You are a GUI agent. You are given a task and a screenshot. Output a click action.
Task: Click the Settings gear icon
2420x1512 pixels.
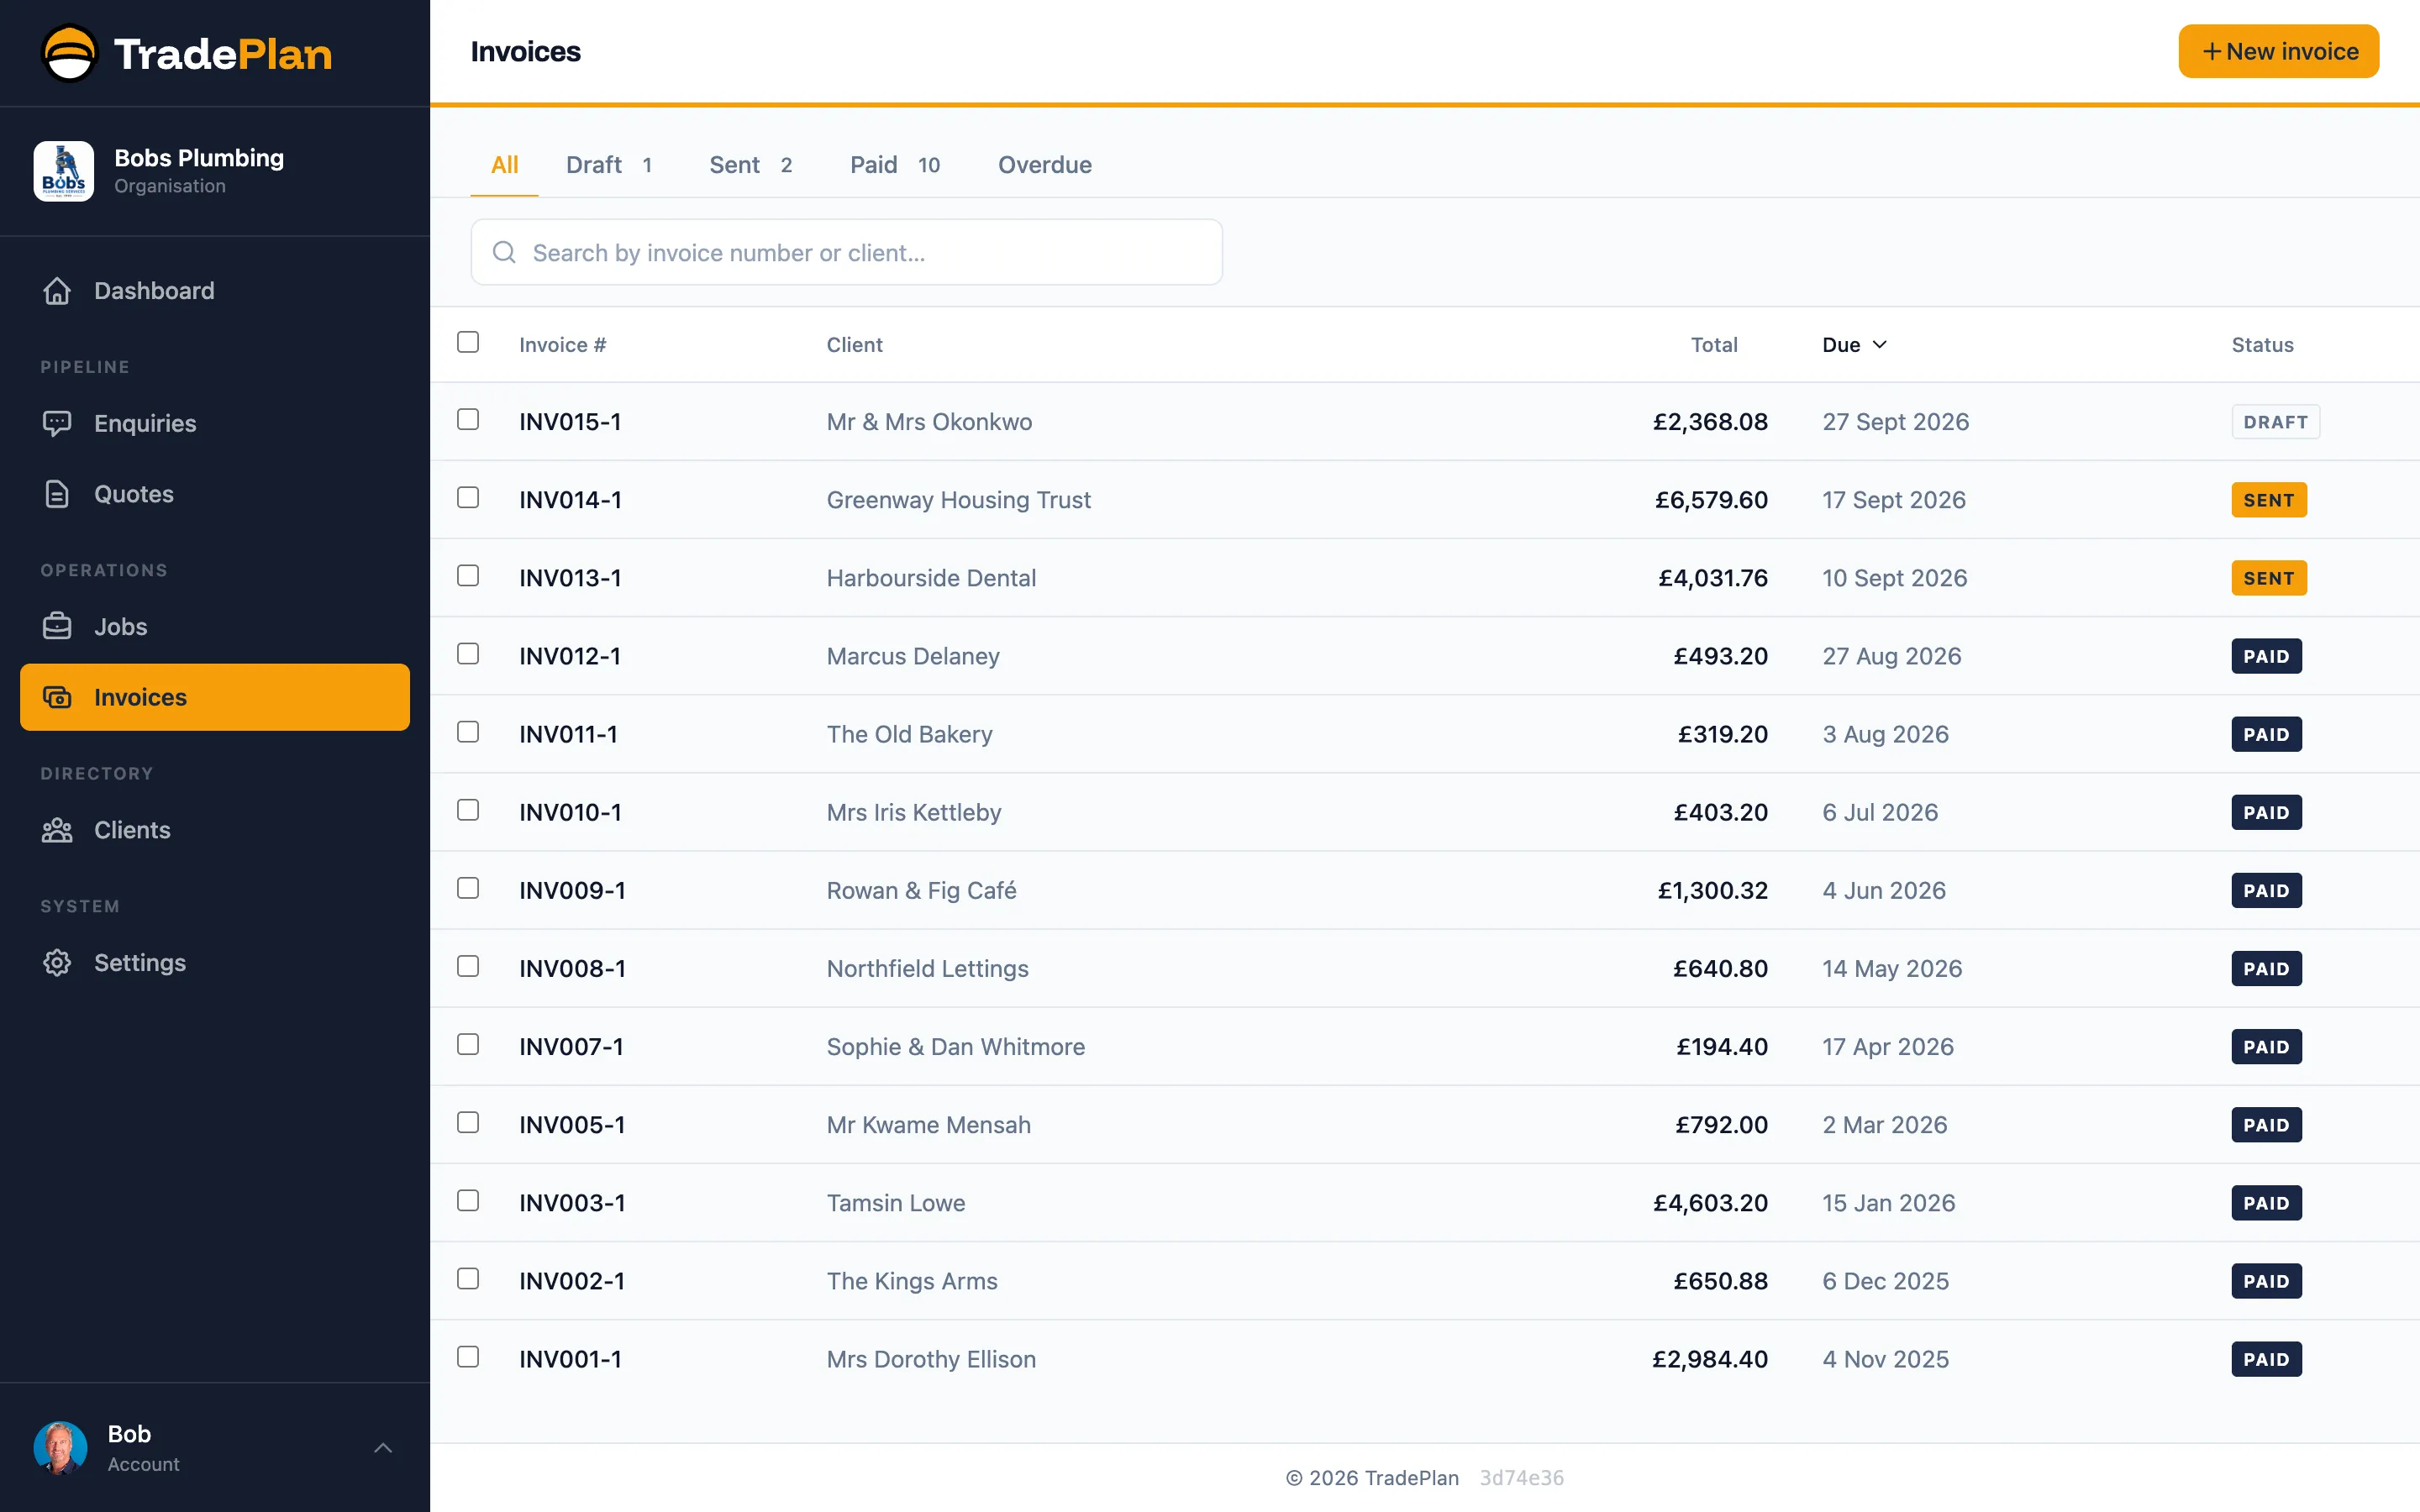(57, 963)
